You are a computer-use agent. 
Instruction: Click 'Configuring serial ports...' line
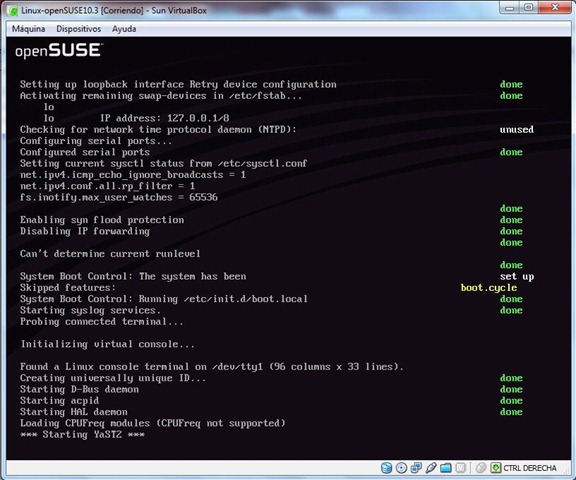(96, 141)
